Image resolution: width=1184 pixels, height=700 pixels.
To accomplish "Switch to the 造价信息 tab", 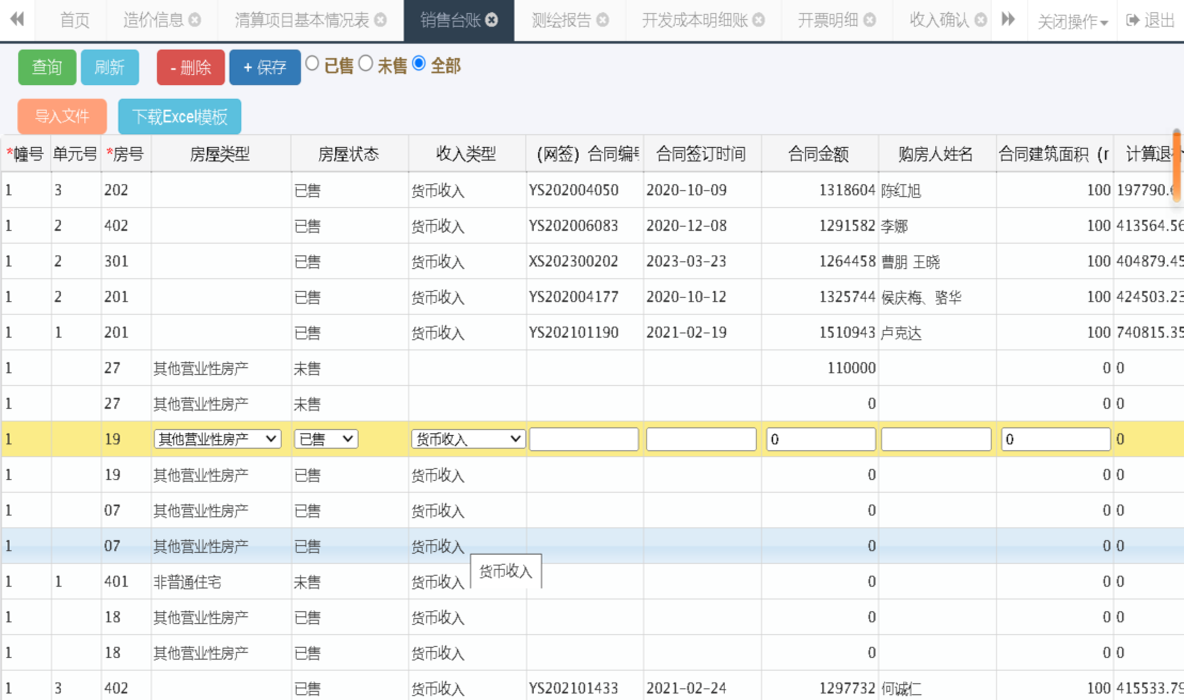I will point(153,20).
